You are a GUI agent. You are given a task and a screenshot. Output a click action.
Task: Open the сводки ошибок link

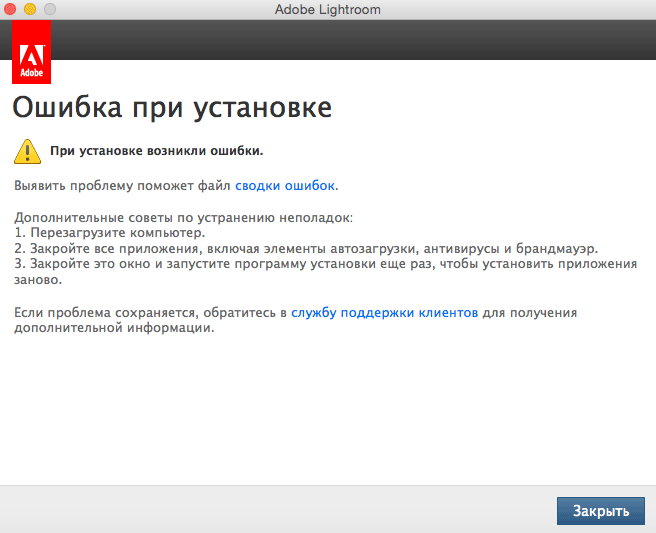tap(285, 185)
